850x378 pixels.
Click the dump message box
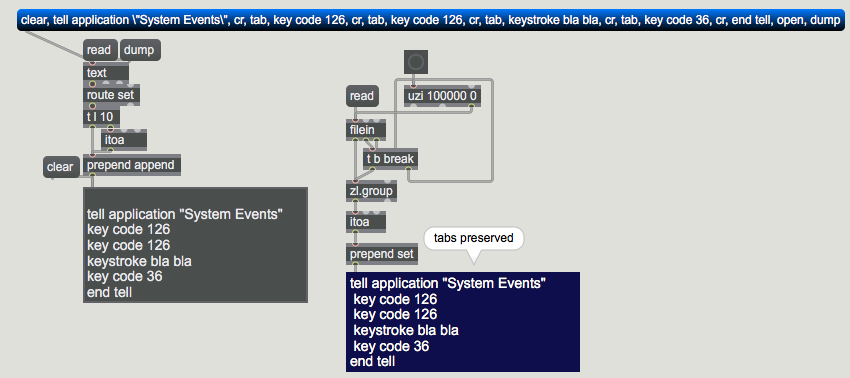[139, 50]
